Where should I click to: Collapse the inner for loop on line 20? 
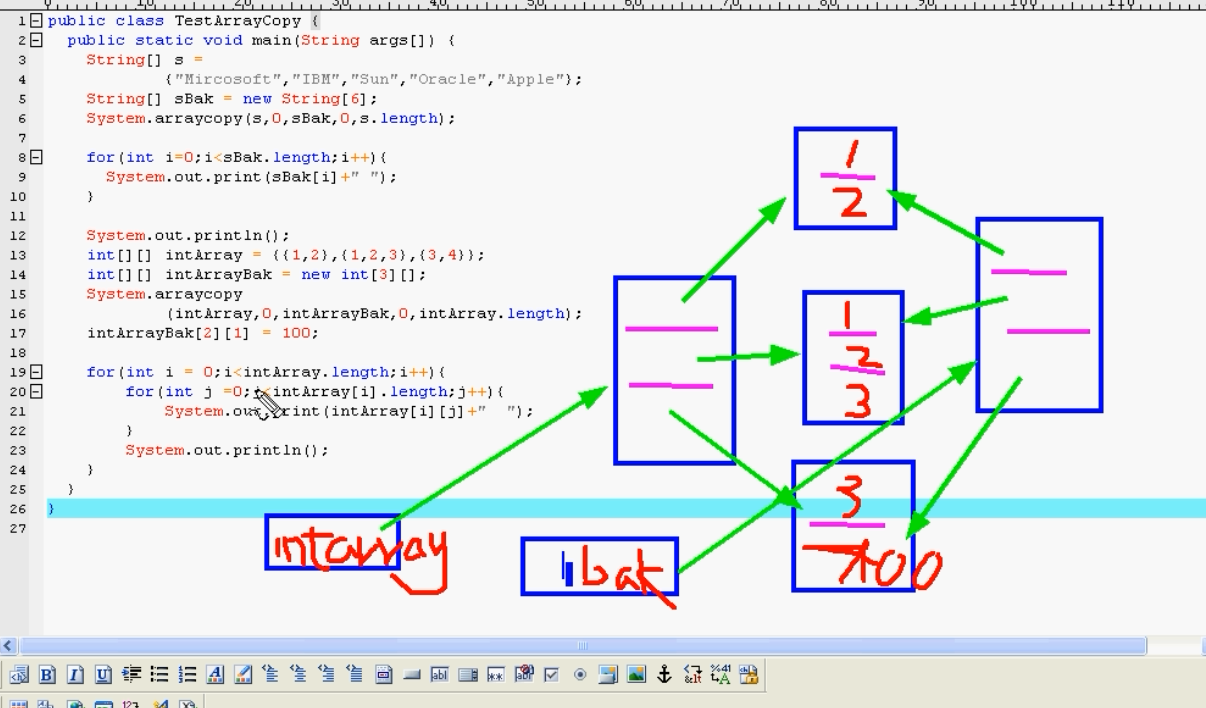[x=37, y=391]
